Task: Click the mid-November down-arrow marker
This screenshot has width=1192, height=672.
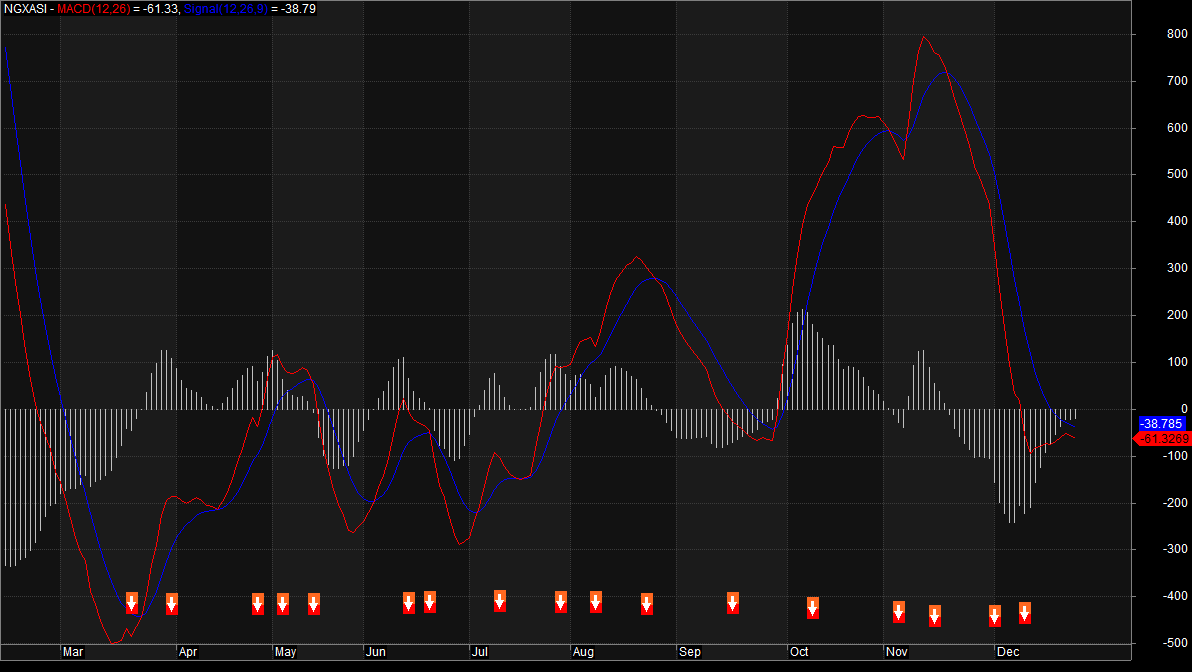Action: pyautogui.click(x=935, y=616)
